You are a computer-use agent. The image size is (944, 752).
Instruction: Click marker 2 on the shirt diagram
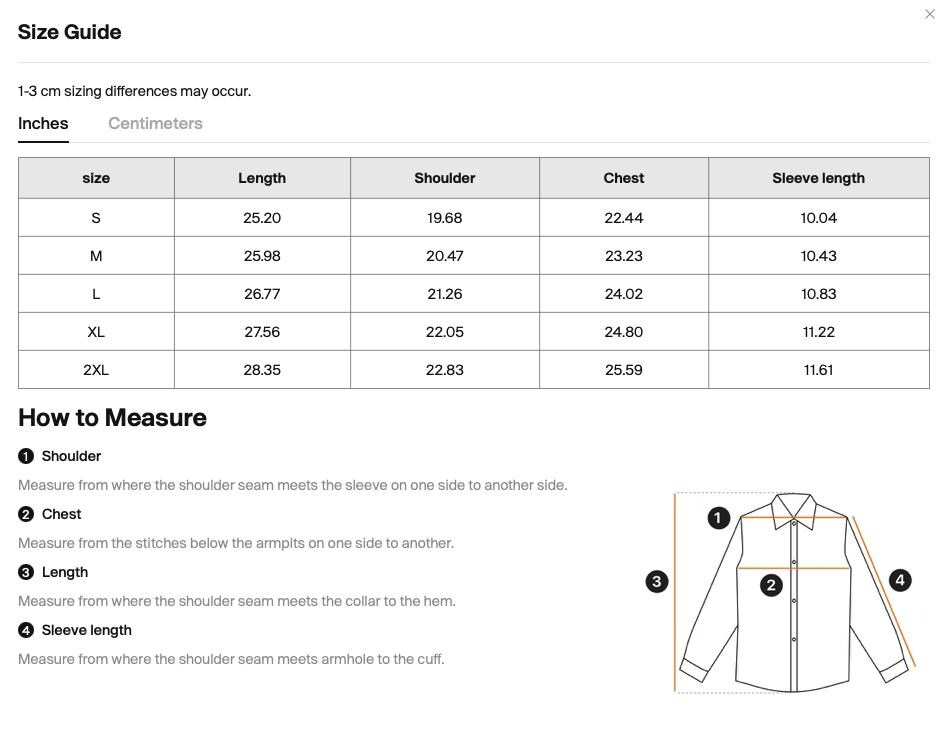(771, 585)
